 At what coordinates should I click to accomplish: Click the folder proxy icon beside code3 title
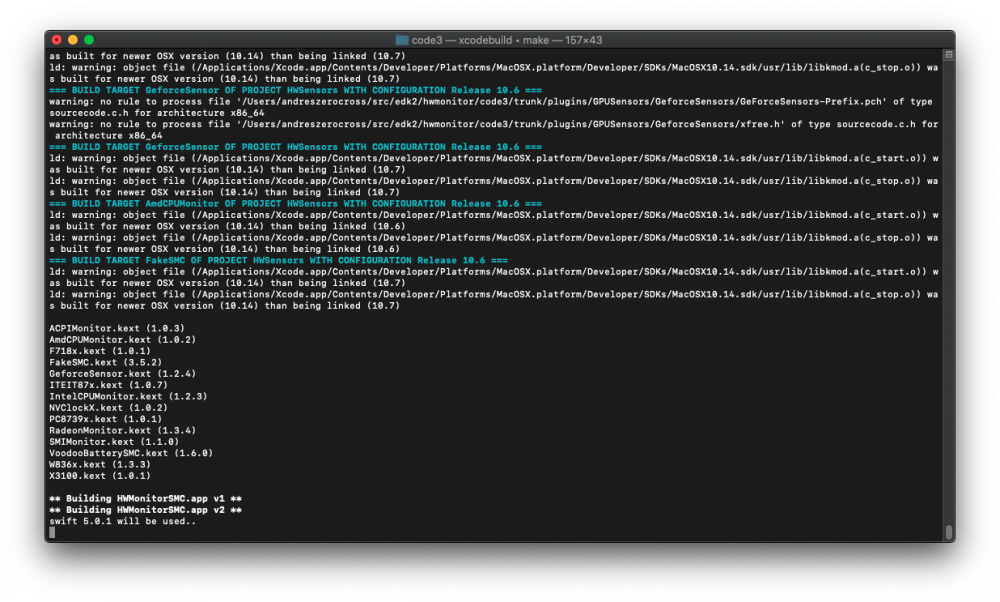[402, 40]
